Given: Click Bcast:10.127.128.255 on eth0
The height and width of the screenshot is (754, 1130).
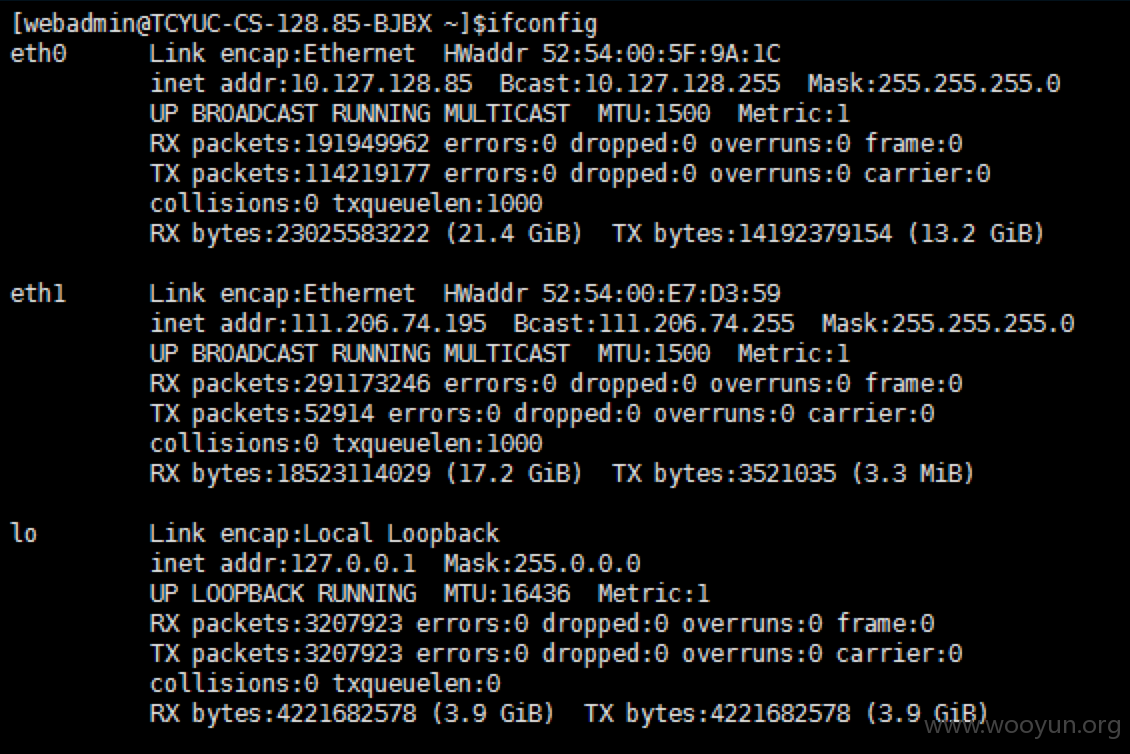Looking at the screenshot, I should (640, 84).
